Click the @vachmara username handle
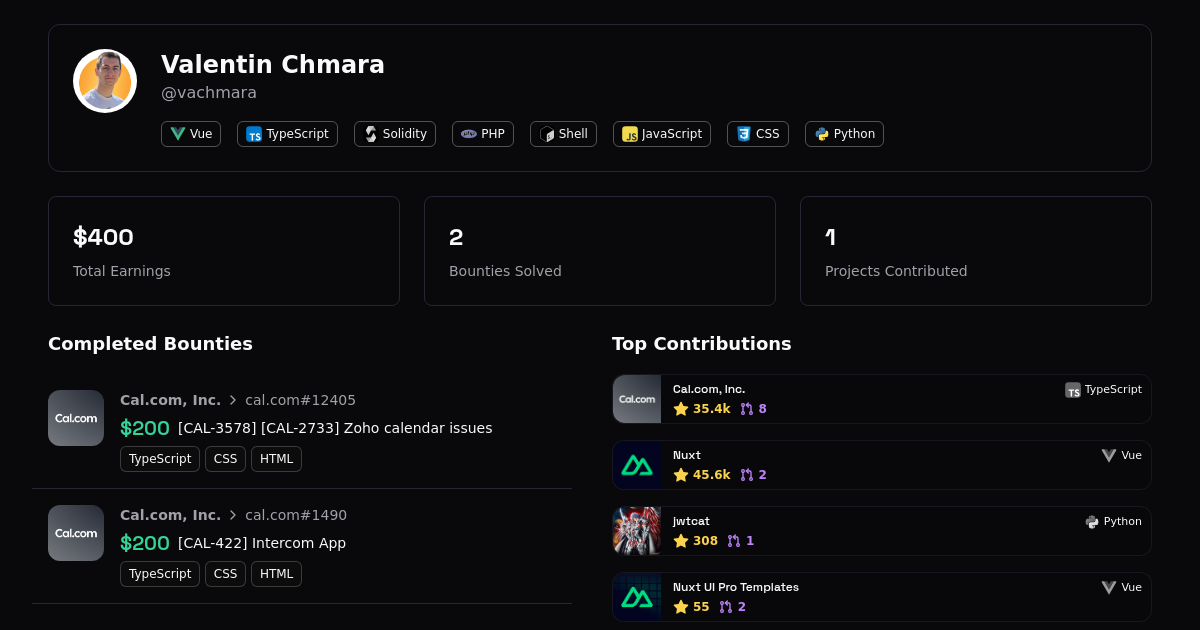The width and height of the screenshot is (1200, 630). tap(209, 93)
